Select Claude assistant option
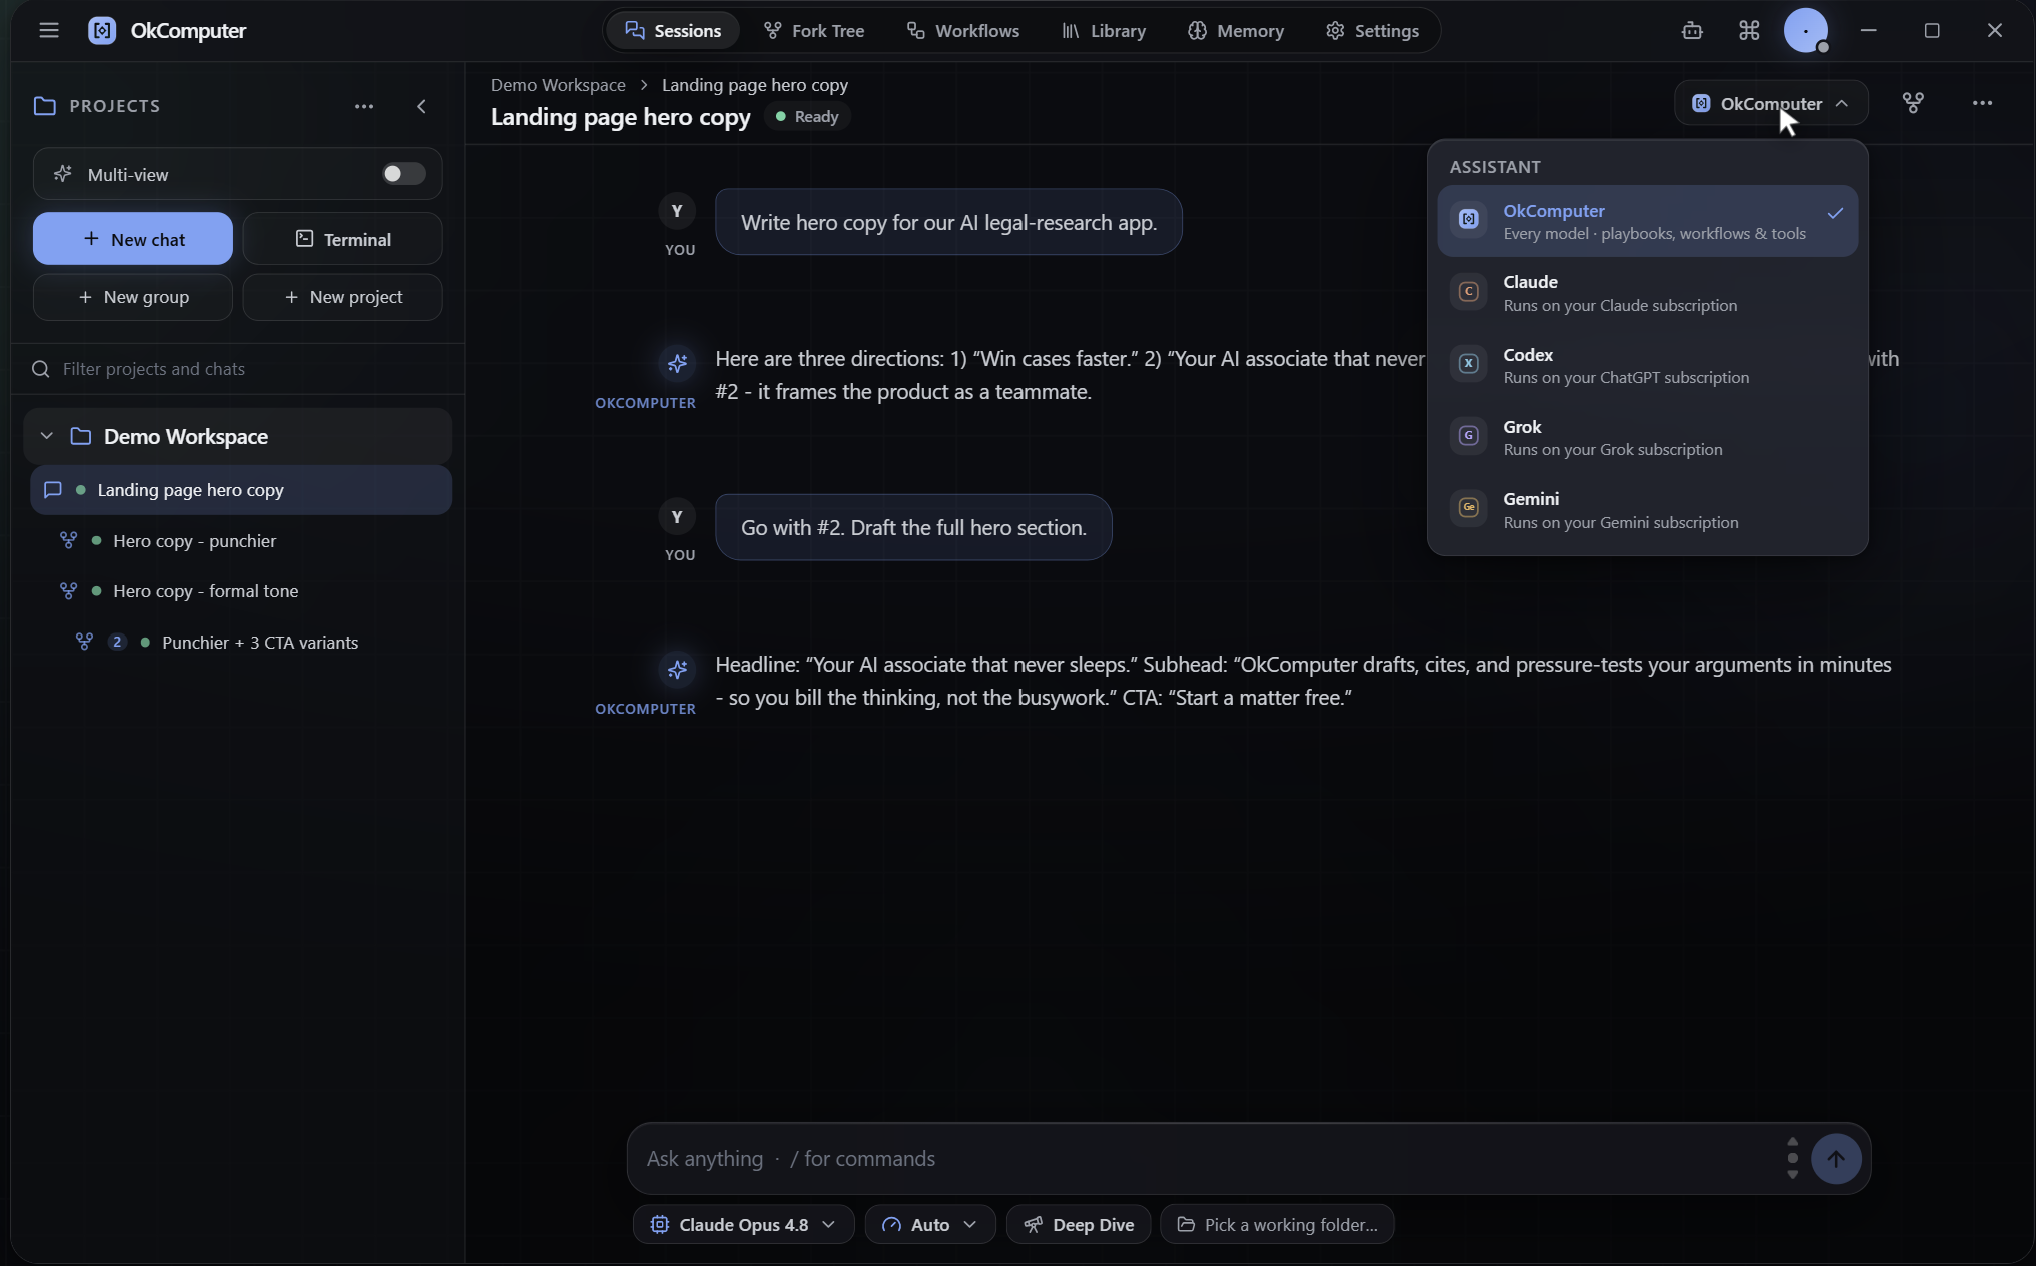Image resolution: width=2036 pixels, height=1266 pixels. (x=1647, y=293)
